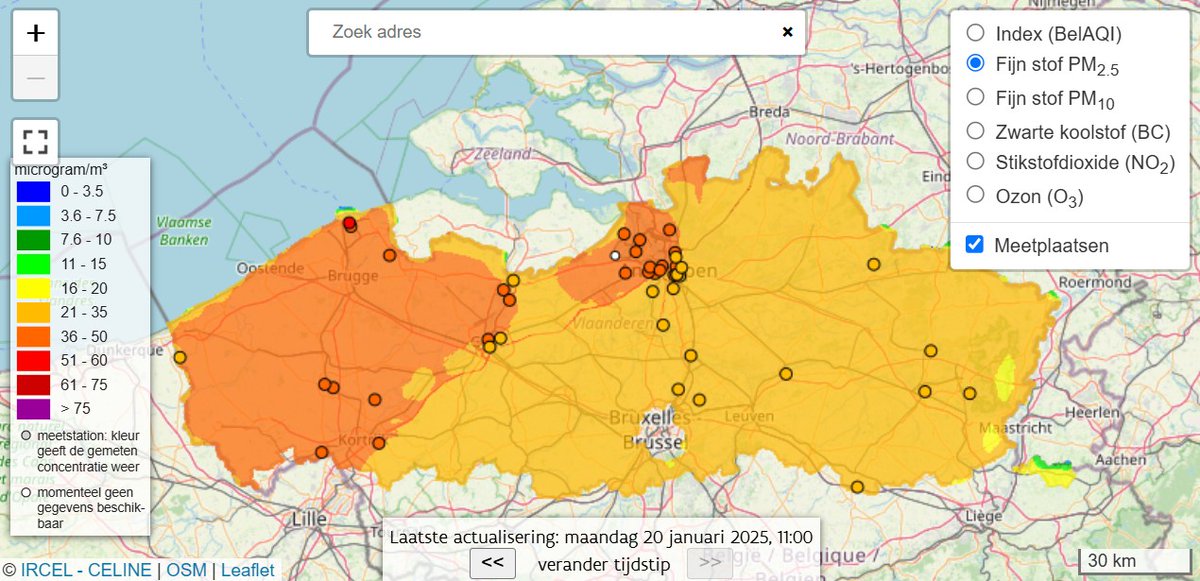Viewport: 1200px width, 581px height.
Task: Click the Bruxelles Brussel map label
Action: point(652,428)
